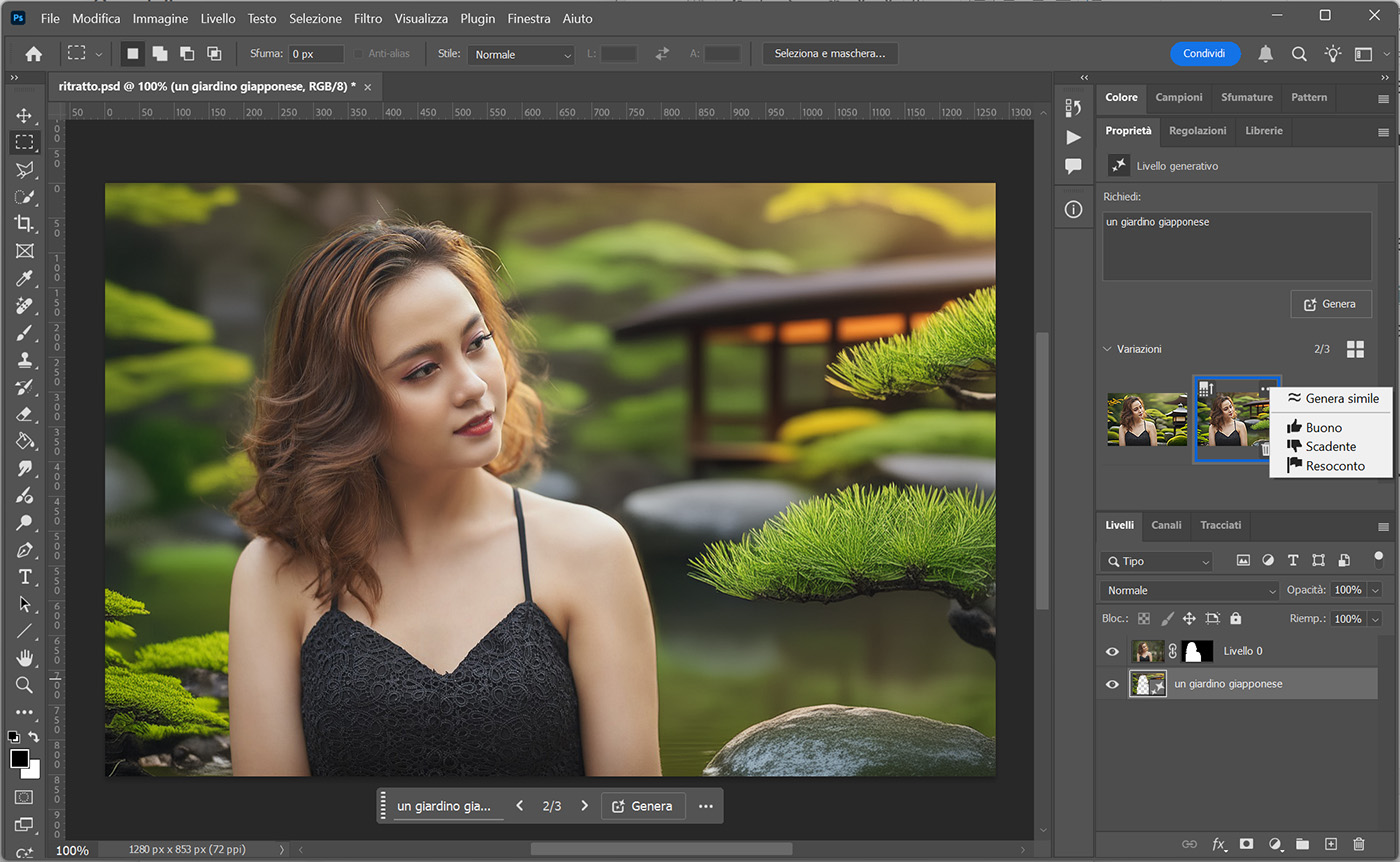This screenshot has width=1400, height=862.
Task: Open the Stile dropdown
Action: coord(521,55)
